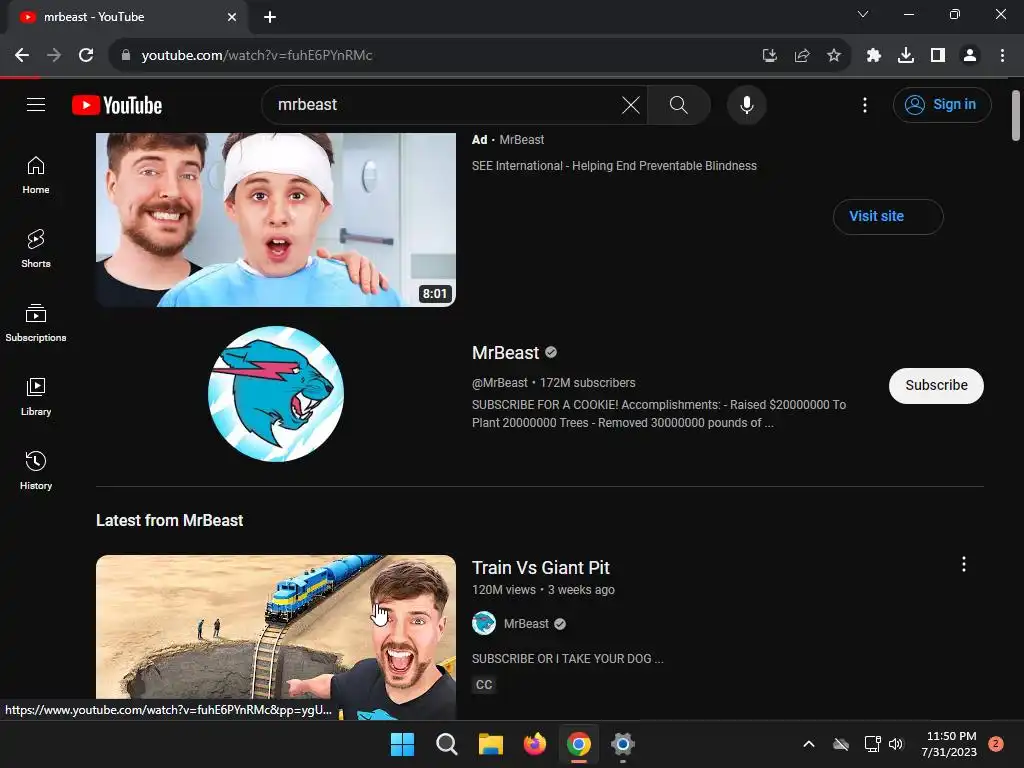The height and width of the screenshot is (768, 1024).
Task: Click SEE International ad description
Action: [614, 166]
